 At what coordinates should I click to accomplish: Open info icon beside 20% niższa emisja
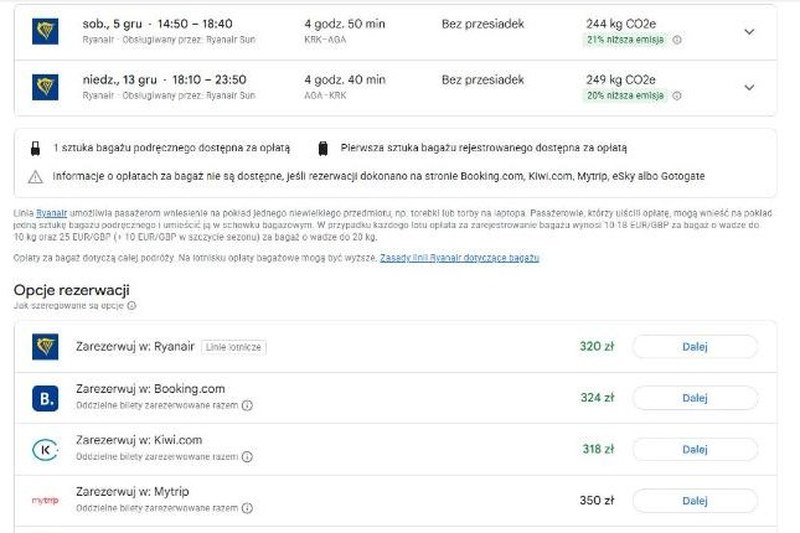[x=677, y=95]
